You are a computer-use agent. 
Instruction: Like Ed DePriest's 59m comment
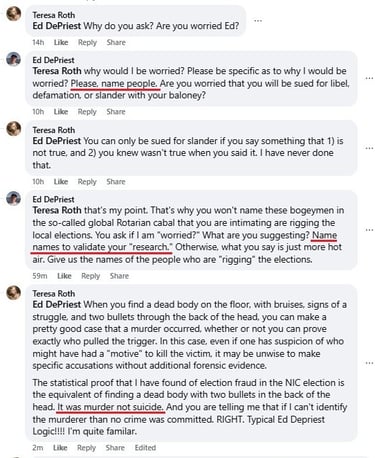pyautogui.click(x=64, y=276)
